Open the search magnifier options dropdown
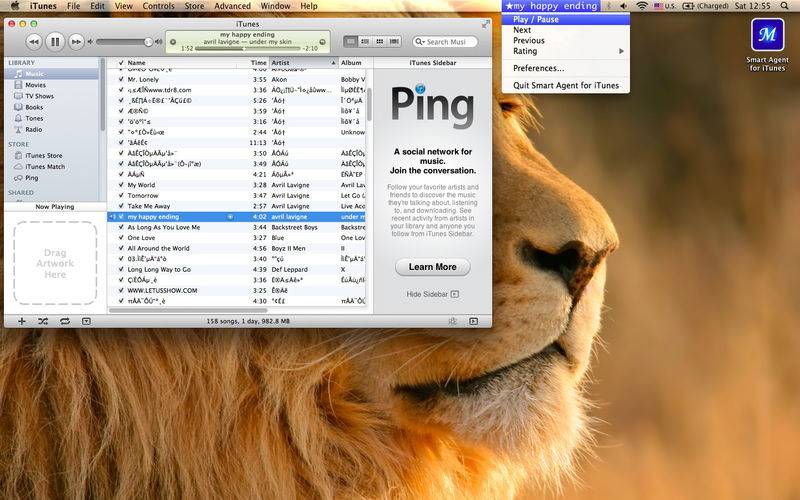The width and height of the screenshot is (800, 500). [419, 42]
